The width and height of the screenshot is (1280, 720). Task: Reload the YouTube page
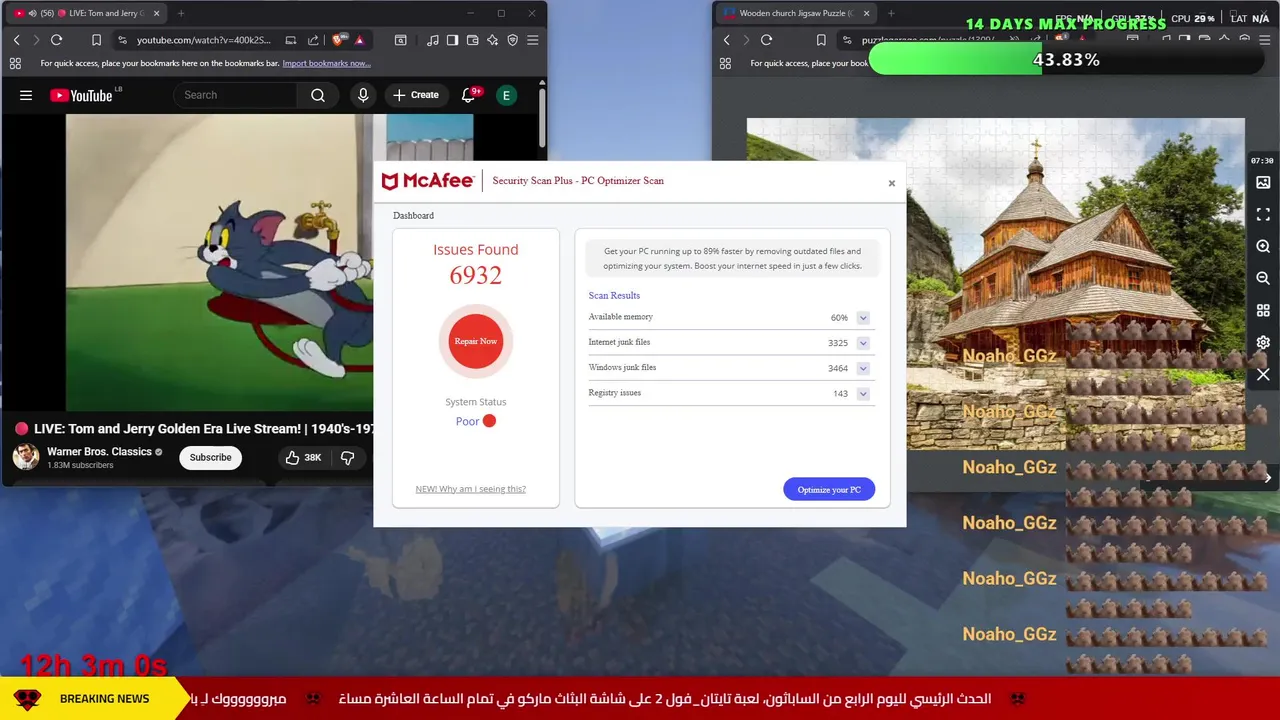coord(56,40)
